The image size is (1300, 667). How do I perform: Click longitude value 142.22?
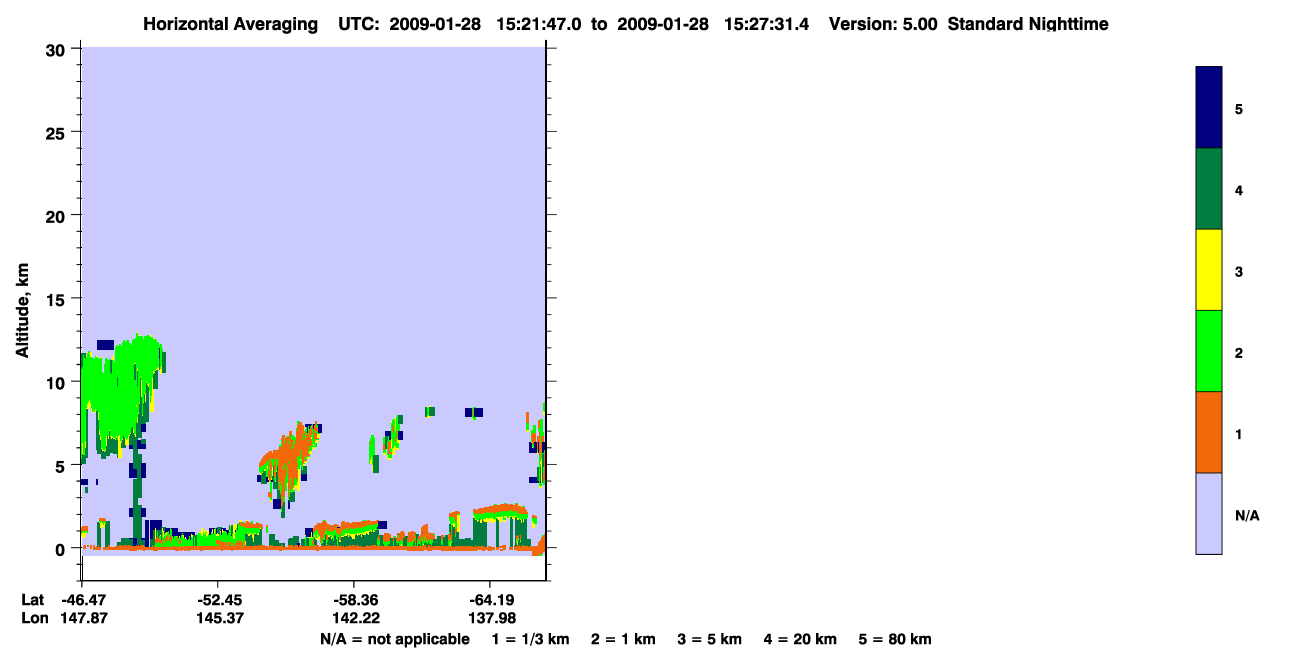pos(354,618)
